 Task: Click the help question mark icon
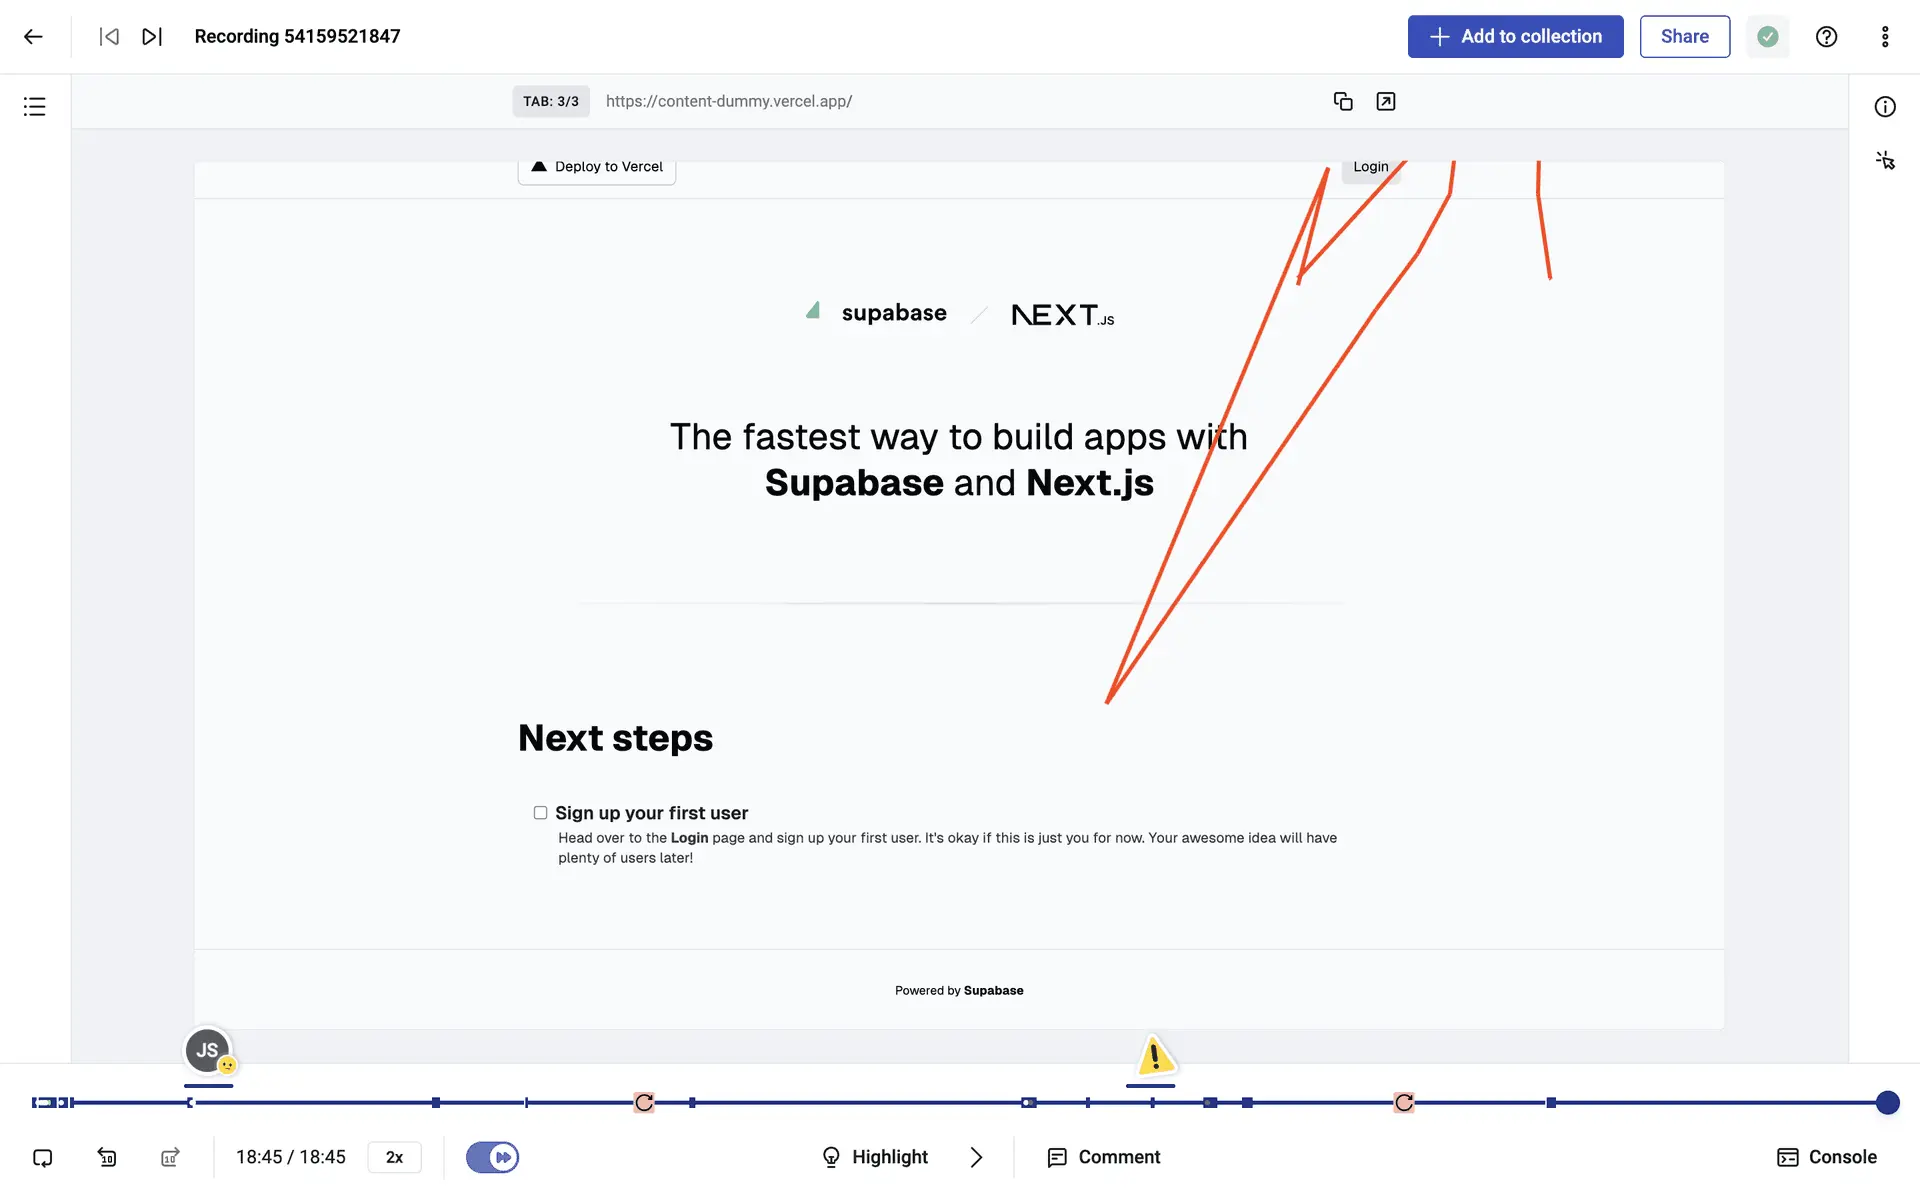(x=1826, y=37)
